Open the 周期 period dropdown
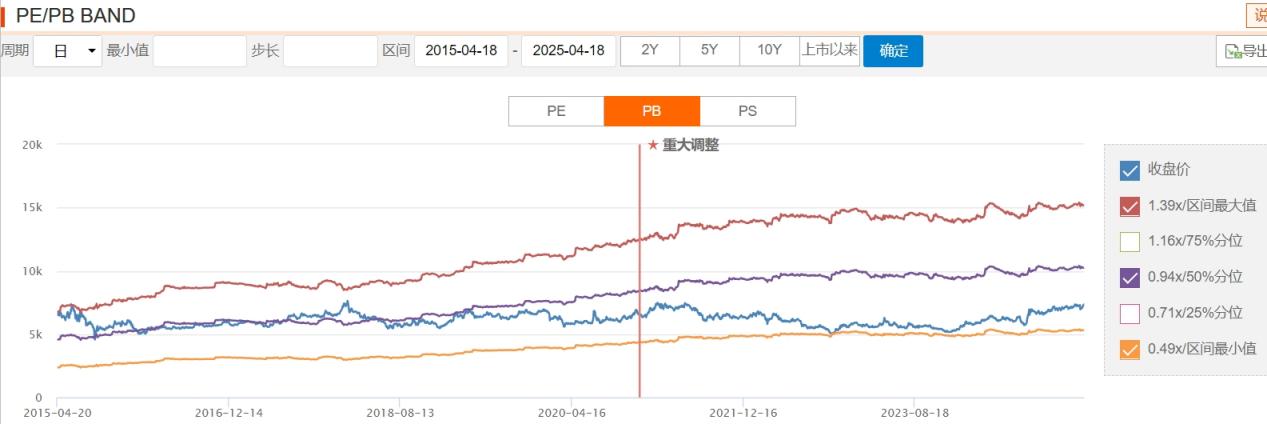 68,51
